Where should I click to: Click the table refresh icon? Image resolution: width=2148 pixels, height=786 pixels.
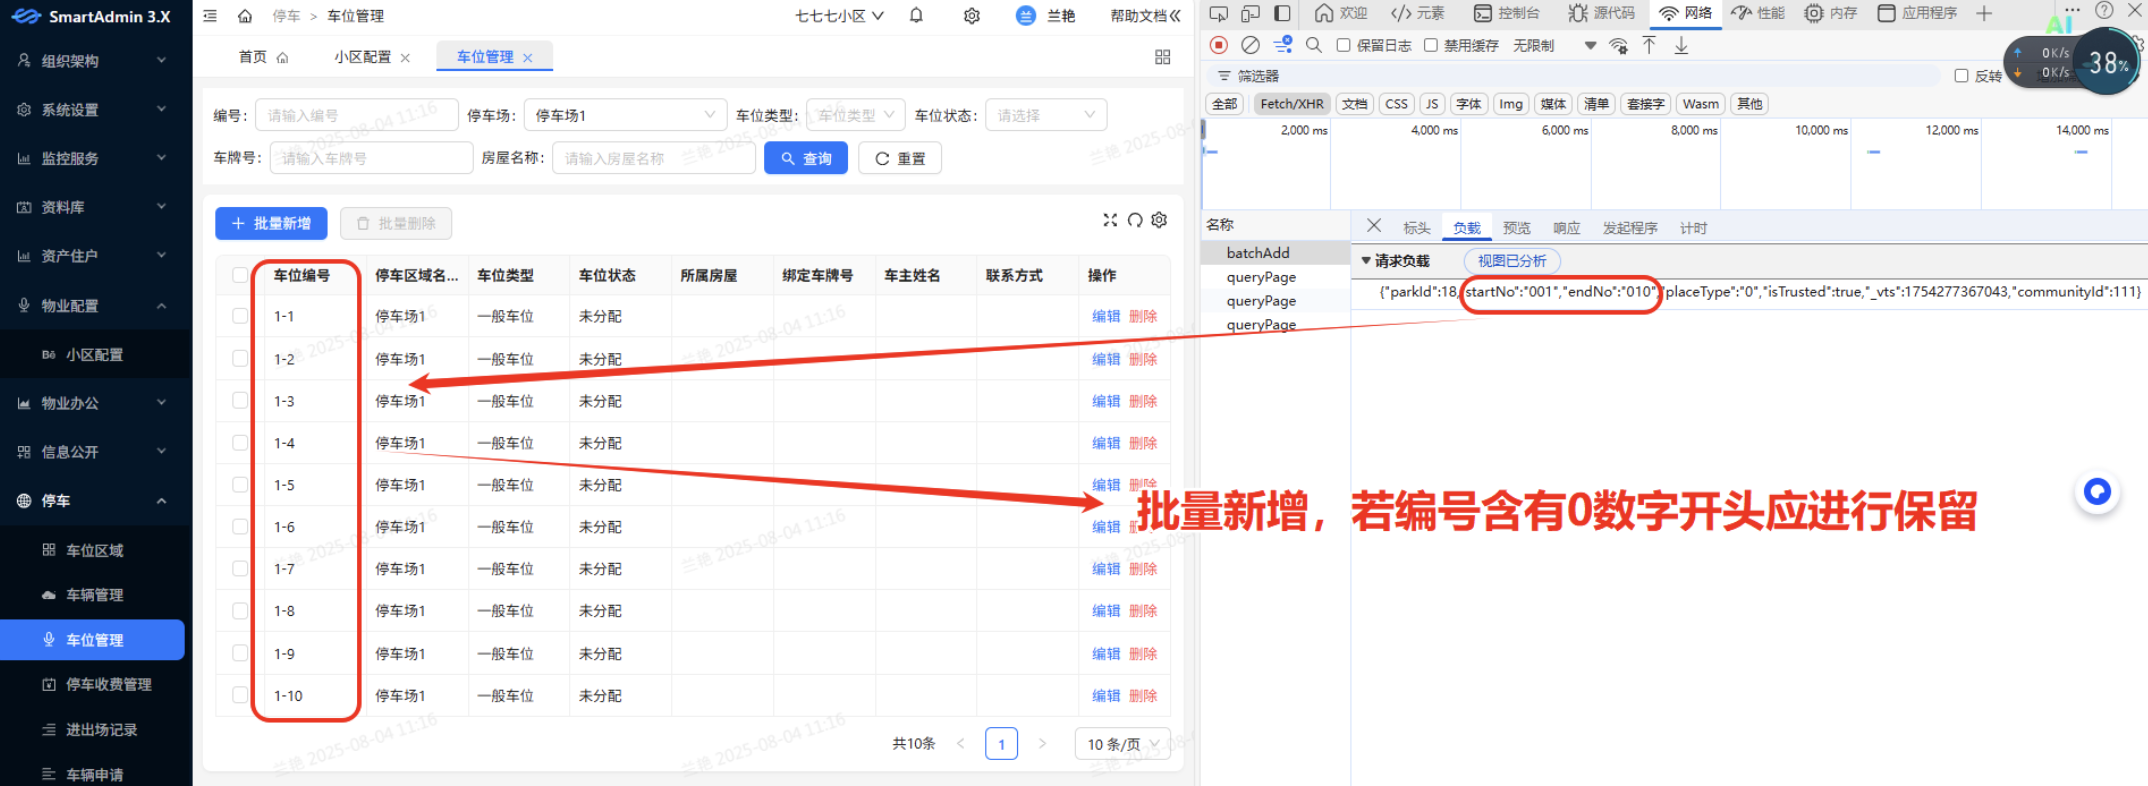[x=1135, y=220]
